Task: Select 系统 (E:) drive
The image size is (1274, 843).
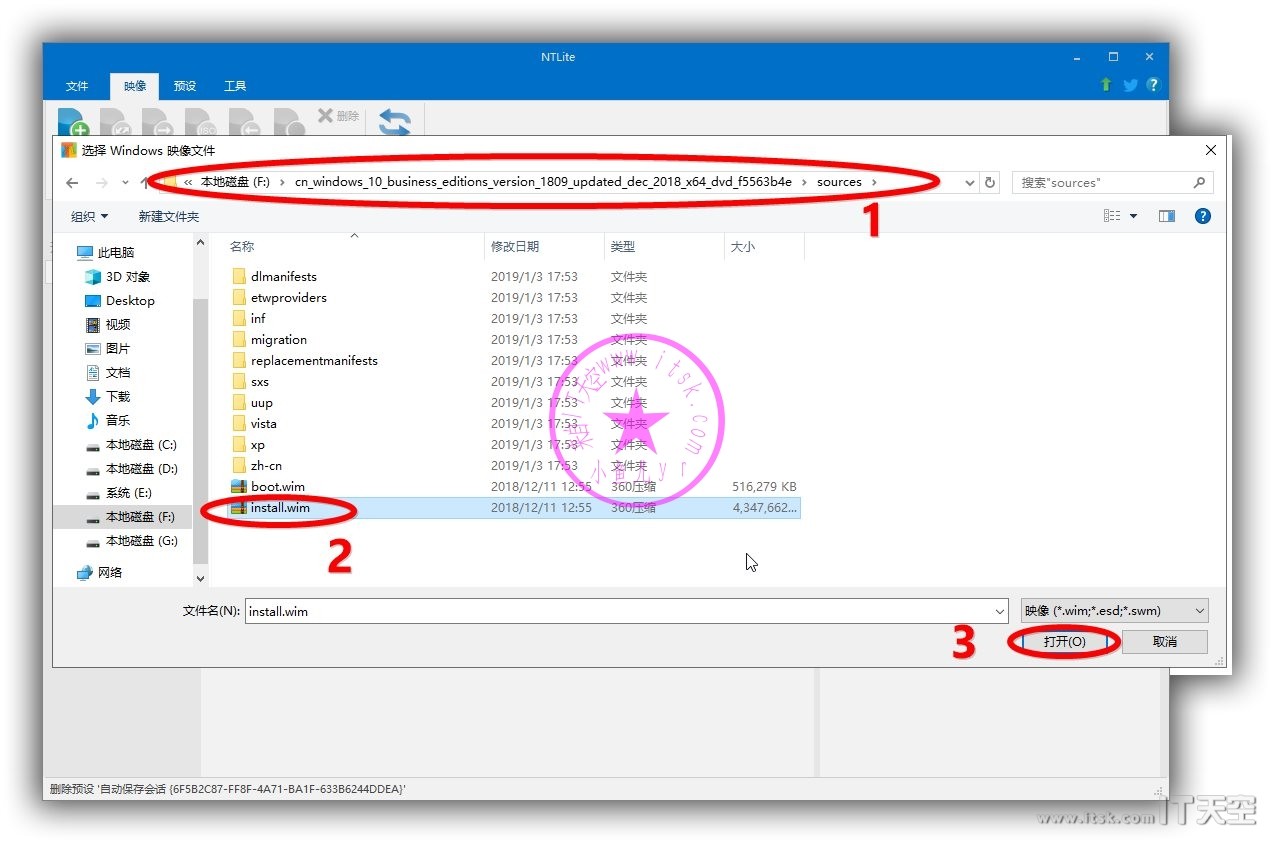Action: click(119, 493)
